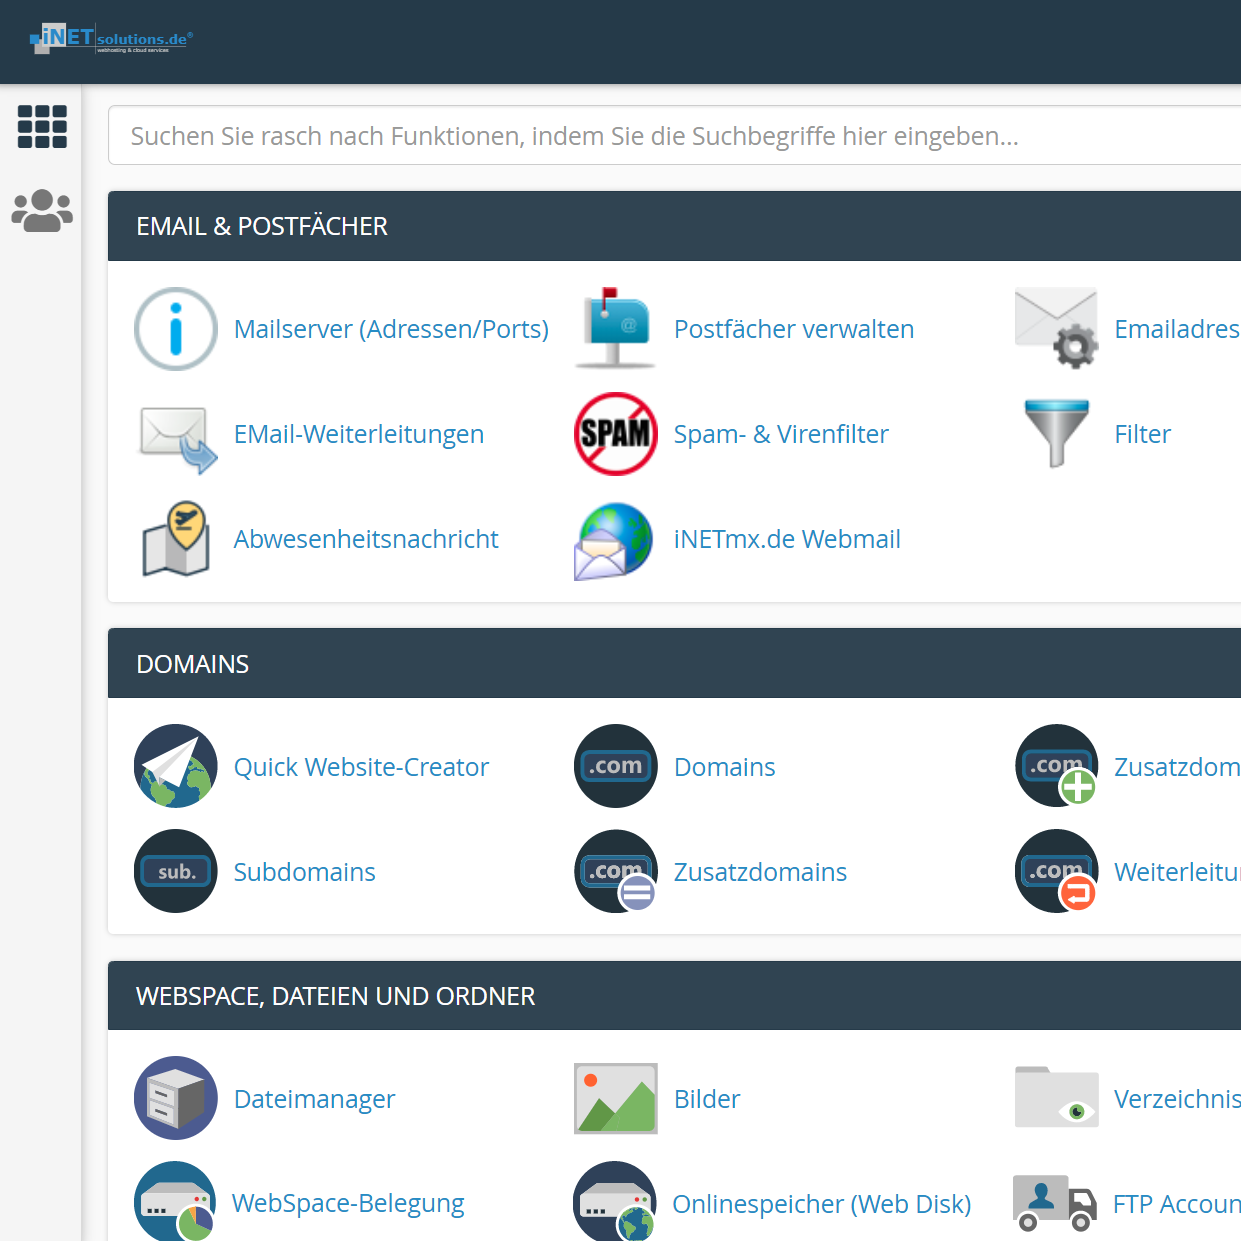Image resolution: width=1241 pixels, height=1241 pixels.
Task: Open the WebSpace-Belegung disk usage icon
Action: click(176, 1202)
